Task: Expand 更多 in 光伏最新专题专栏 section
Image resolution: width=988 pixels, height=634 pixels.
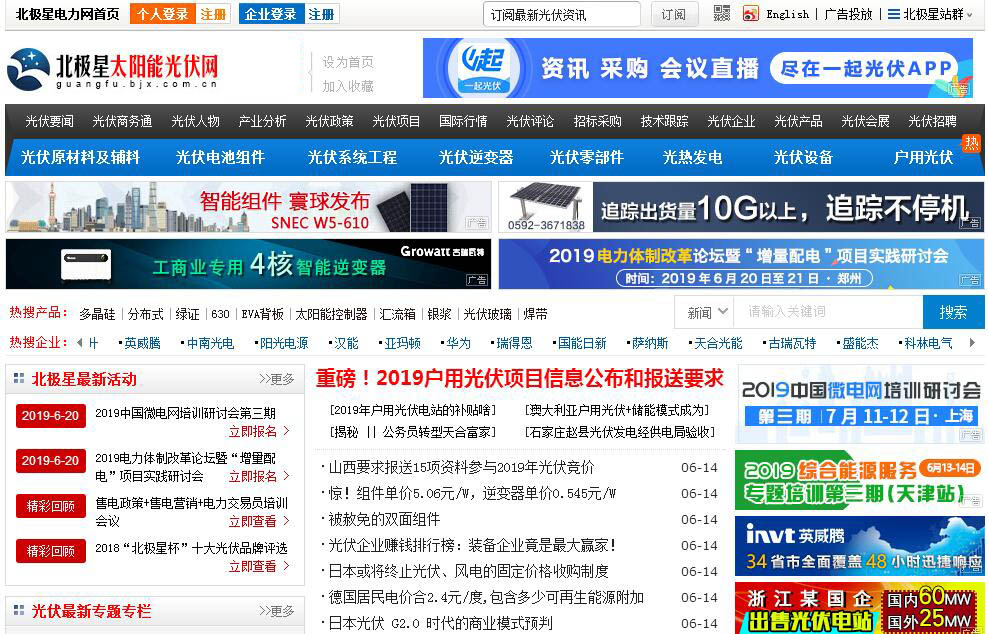Action: click(x=277, y=610)
